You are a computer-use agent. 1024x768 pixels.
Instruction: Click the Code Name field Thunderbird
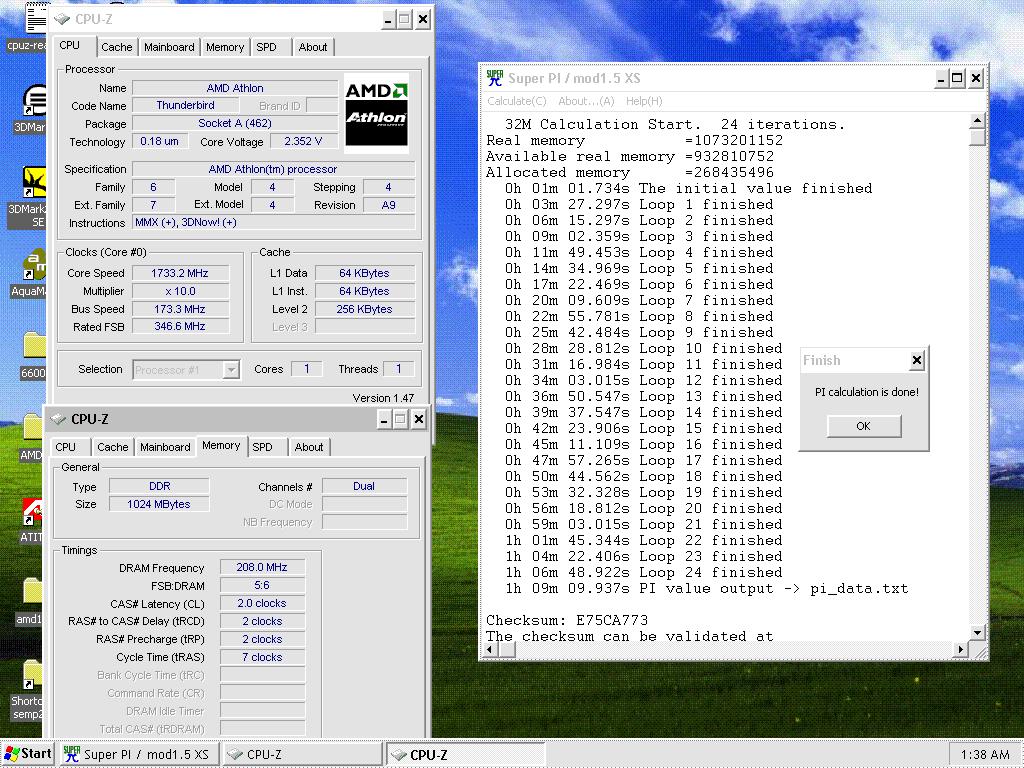point(185,105)
